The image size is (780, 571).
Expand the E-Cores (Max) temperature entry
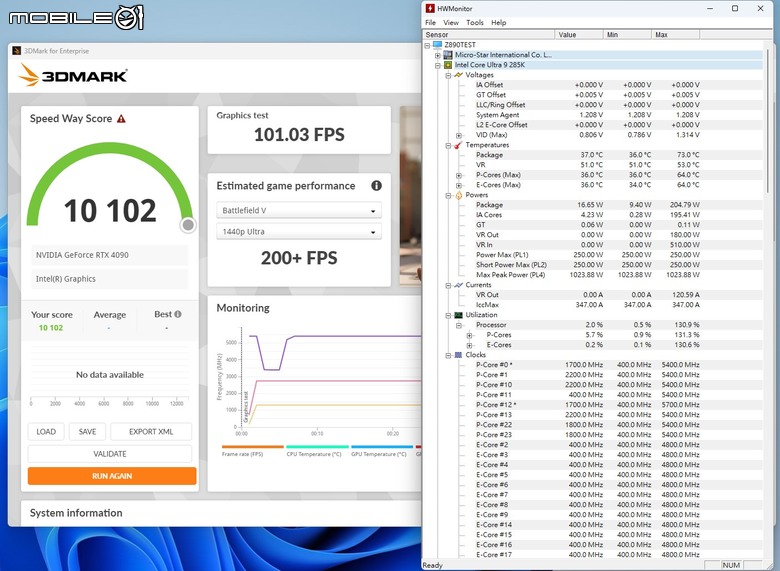pos(459,185)
